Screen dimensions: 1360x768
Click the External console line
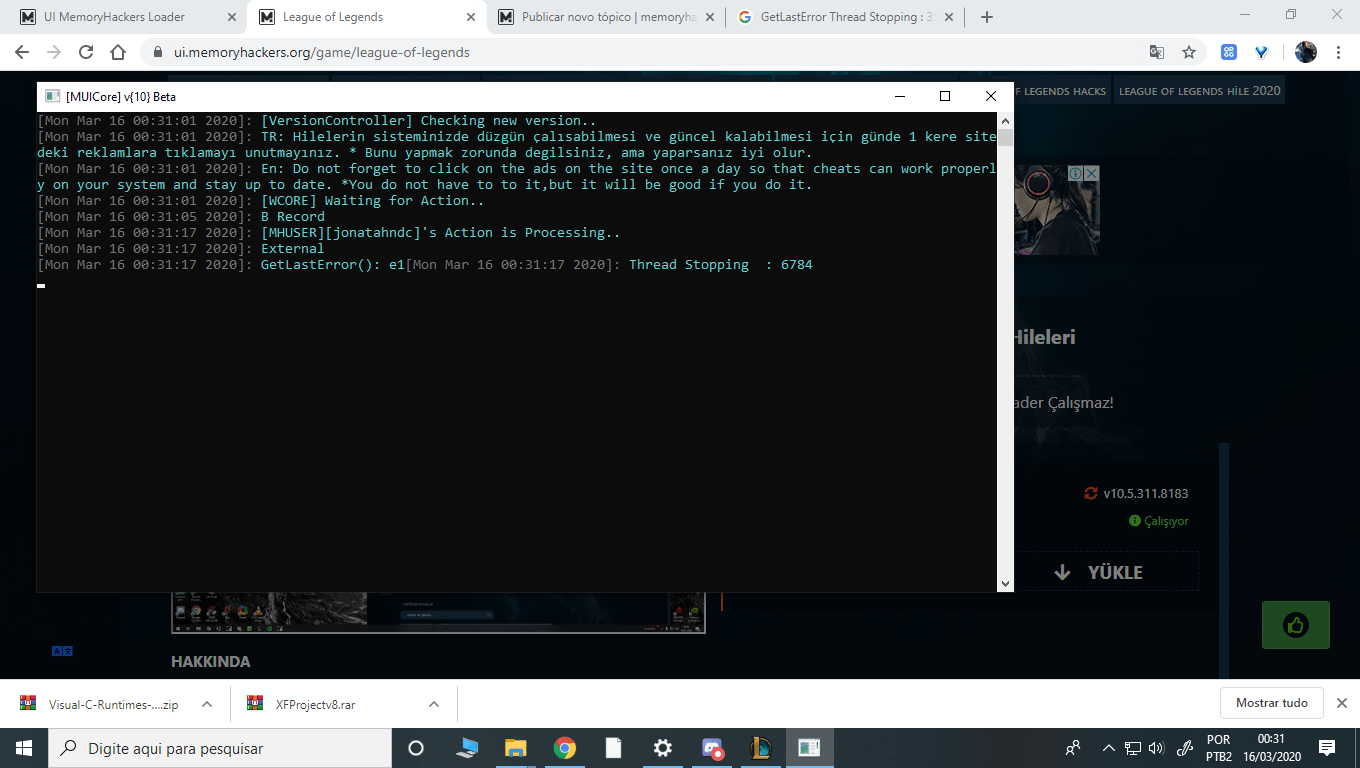coord(293,249)
